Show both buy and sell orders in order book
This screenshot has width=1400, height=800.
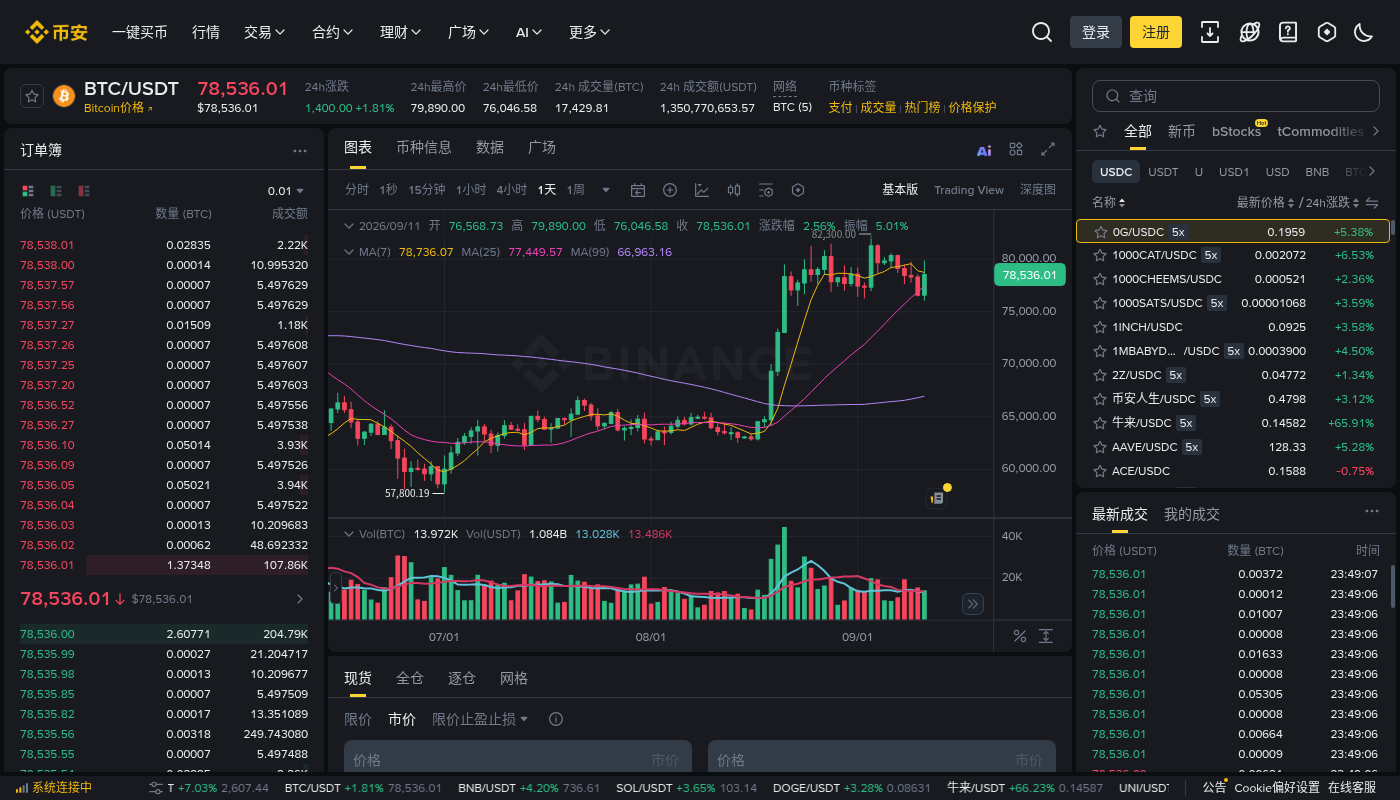pyautogui.click(x=27, y=191)
